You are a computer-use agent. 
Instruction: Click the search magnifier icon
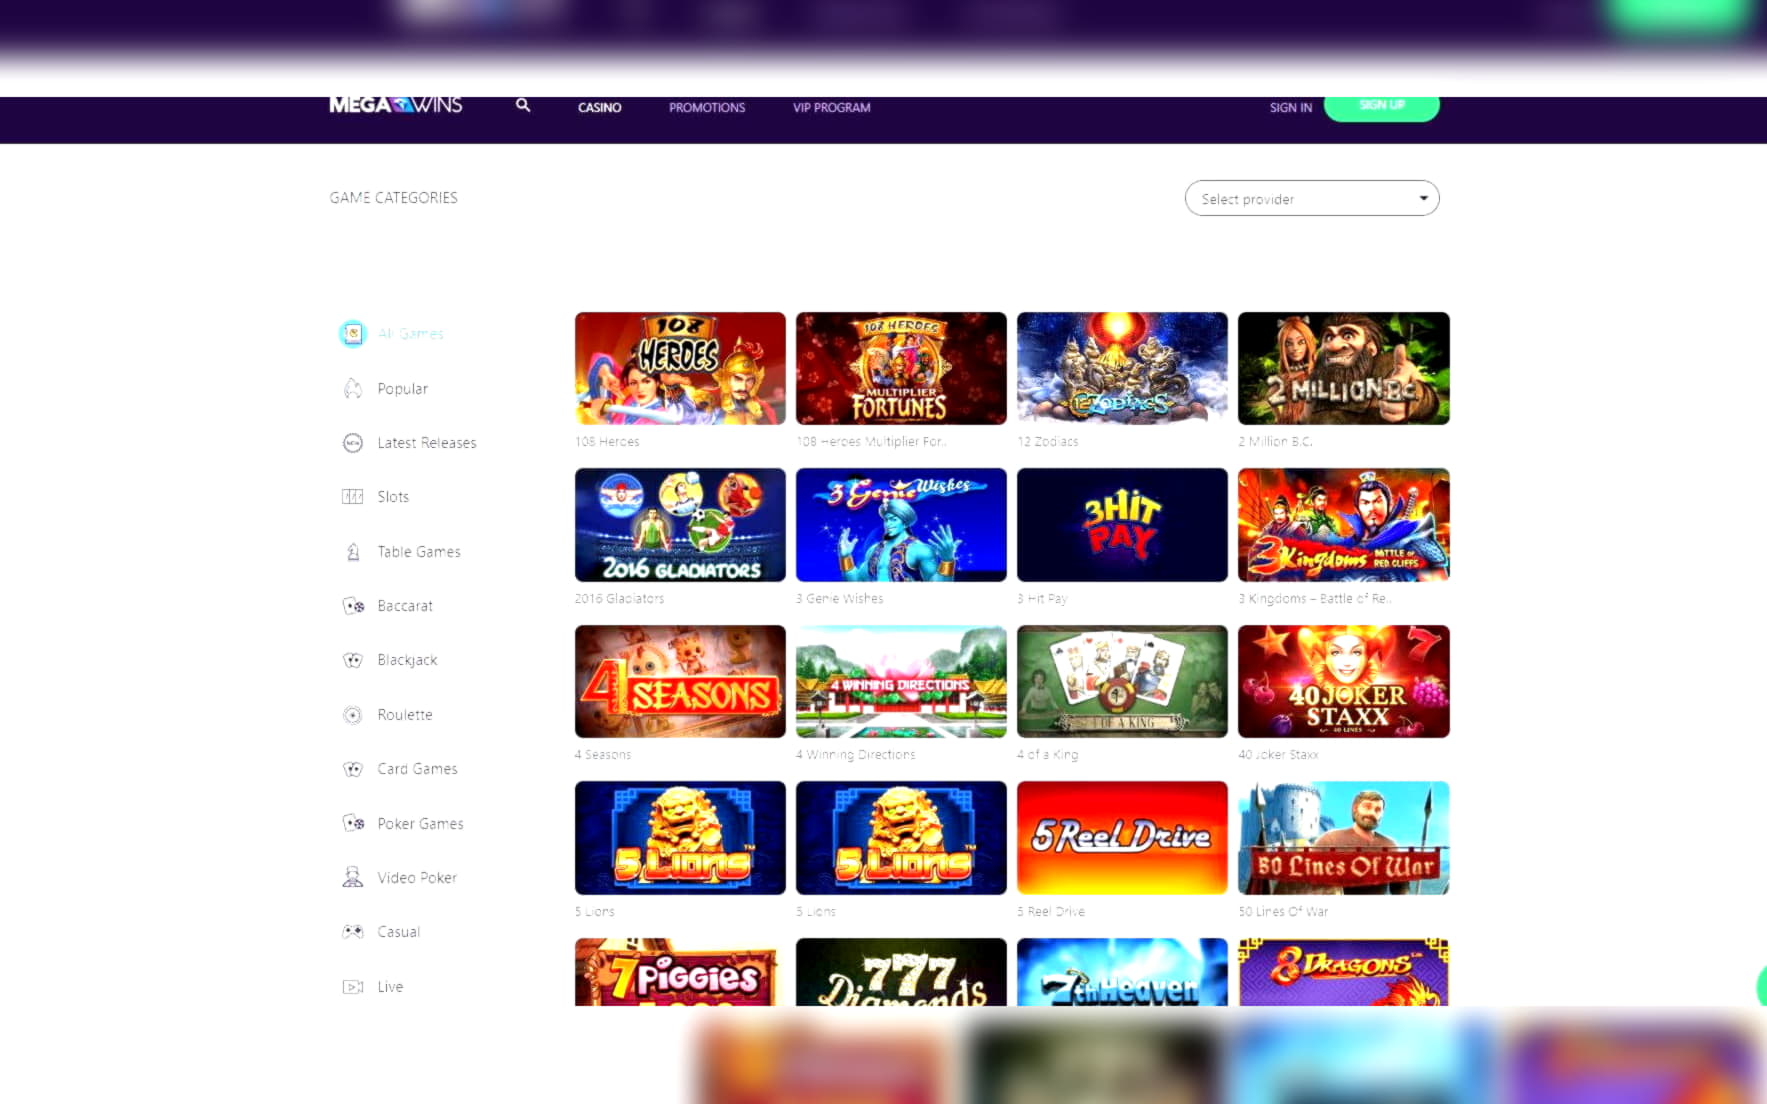coord(522,105)
